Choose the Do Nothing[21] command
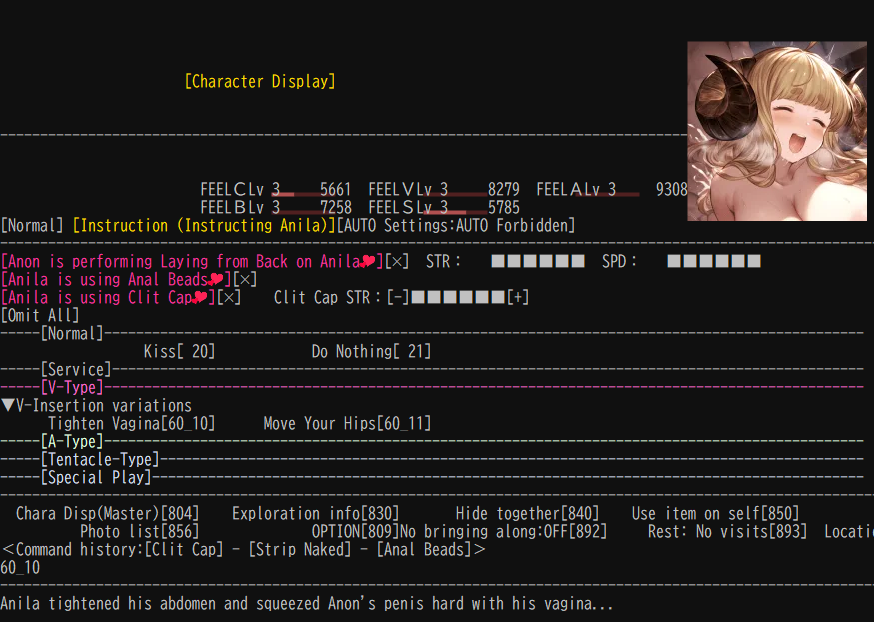 (371, 351)
